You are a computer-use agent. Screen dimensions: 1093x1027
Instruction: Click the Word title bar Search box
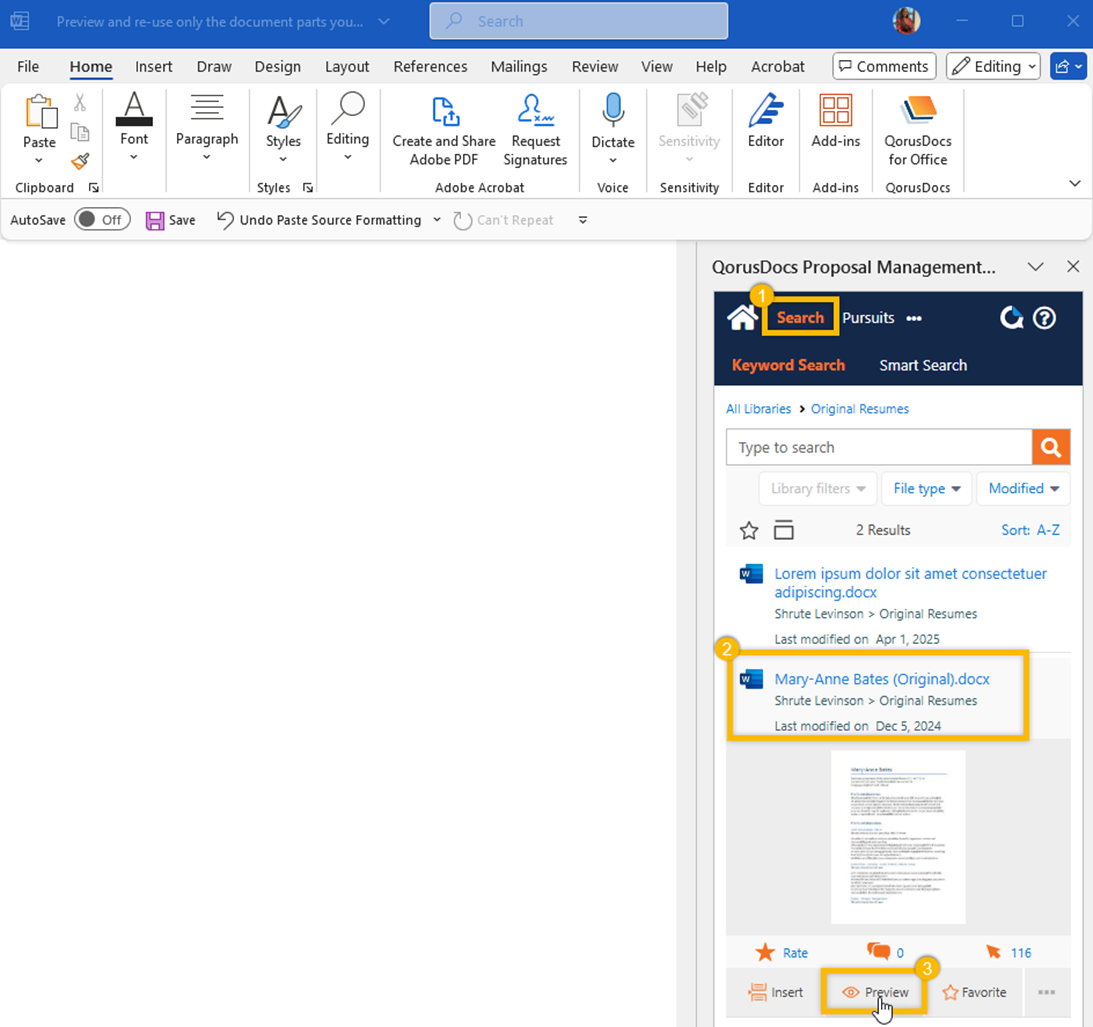coord(579,21)
